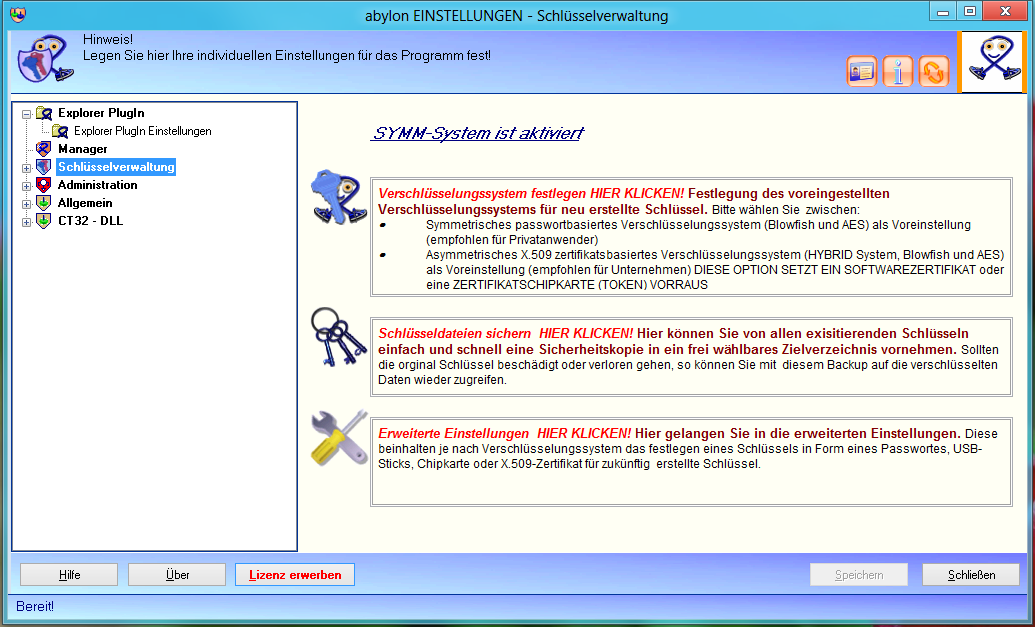This screenshot has width=1035, height=627.
Task: Click the Hinweis! header text
Action: point(108,40)
